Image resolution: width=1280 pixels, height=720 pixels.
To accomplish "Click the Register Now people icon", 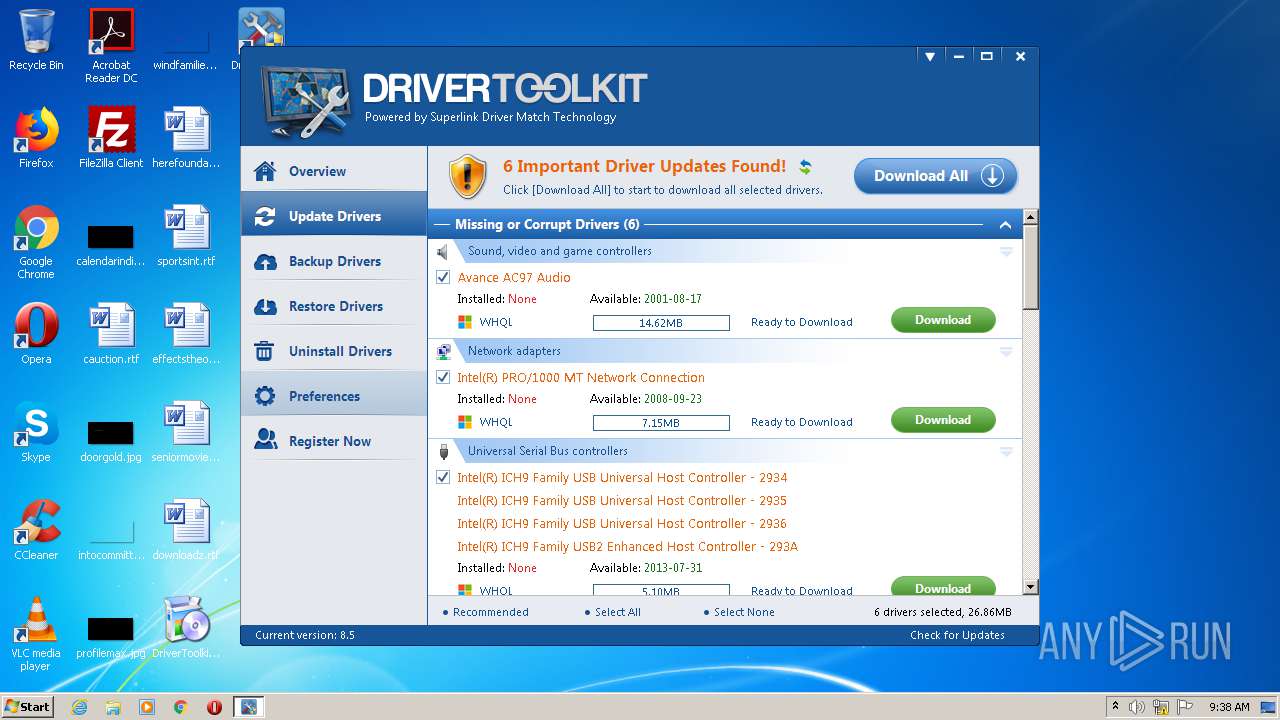I will click(x=265, y=441).
